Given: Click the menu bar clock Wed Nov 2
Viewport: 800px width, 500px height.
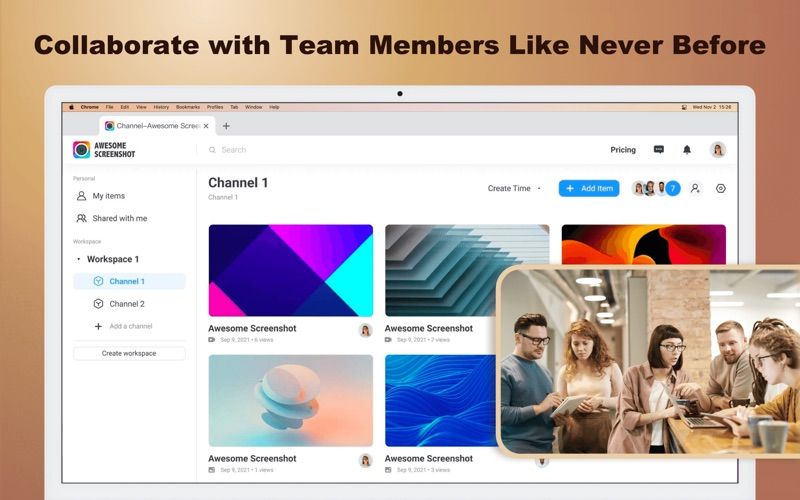Looking at the screenshot, I should pyautogui.click(x=712, y=107).
